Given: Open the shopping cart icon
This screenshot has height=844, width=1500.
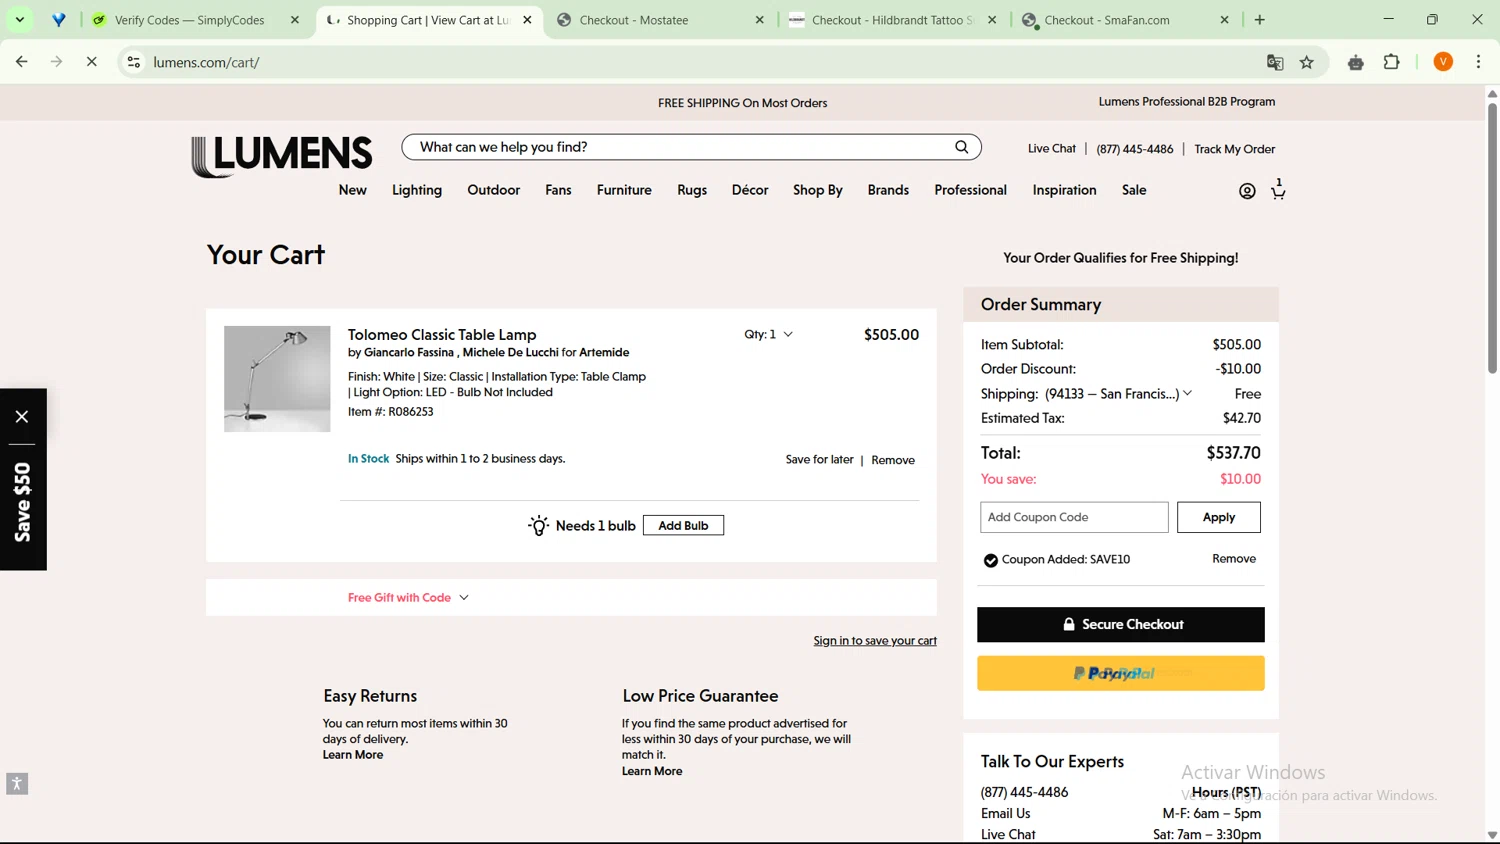Looking at the screenshot, I should click(1278, 191).
